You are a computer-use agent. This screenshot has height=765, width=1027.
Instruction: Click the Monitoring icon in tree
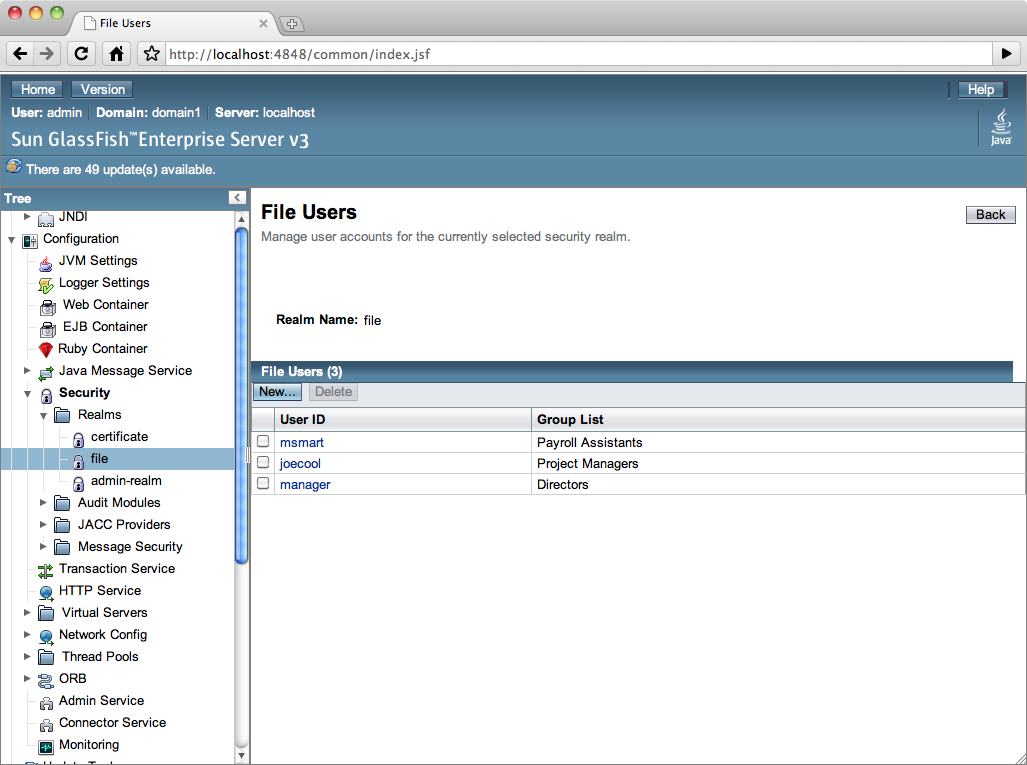click(x=46, y=747)
